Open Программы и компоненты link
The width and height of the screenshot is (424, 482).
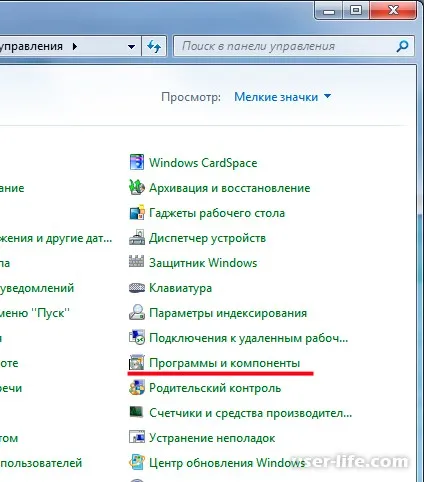point(224,363)
